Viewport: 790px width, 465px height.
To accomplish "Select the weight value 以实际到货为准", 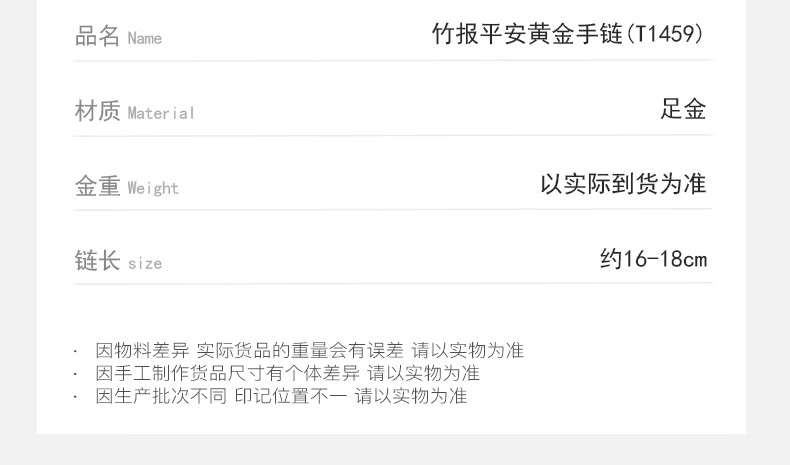I will coord(623,183).
